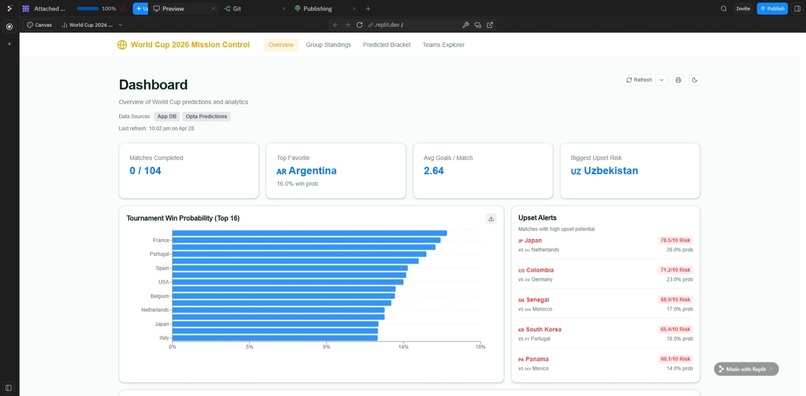Viewport: 806px width, 396px height.
Task: Open search with the magnifier icon
Action: tap(724, 9)
